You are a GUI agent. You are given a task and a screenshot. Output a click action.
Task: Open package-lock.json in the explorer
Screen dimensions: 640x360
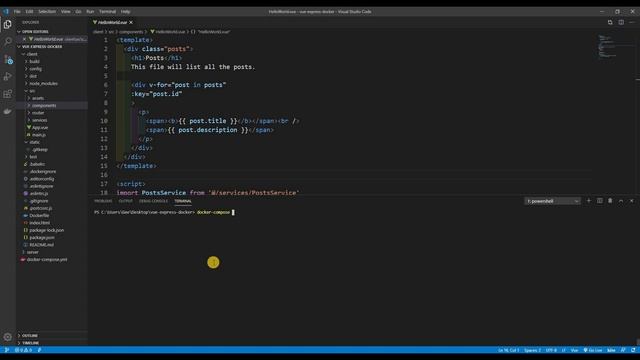click(46, 230)
